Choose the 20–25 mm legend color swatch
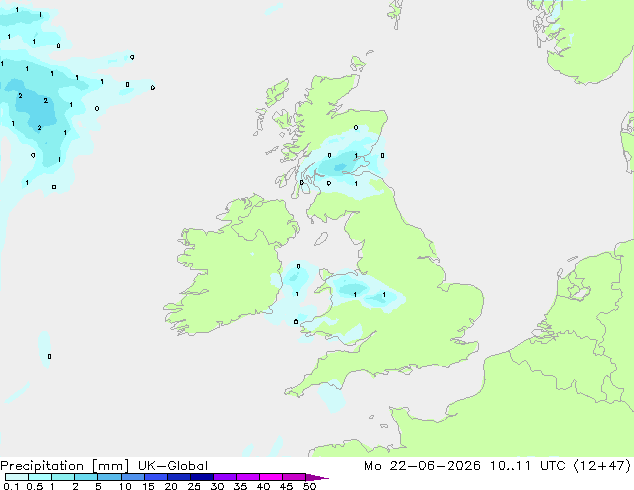Screen dimensions: 634x490 point(178,477)
